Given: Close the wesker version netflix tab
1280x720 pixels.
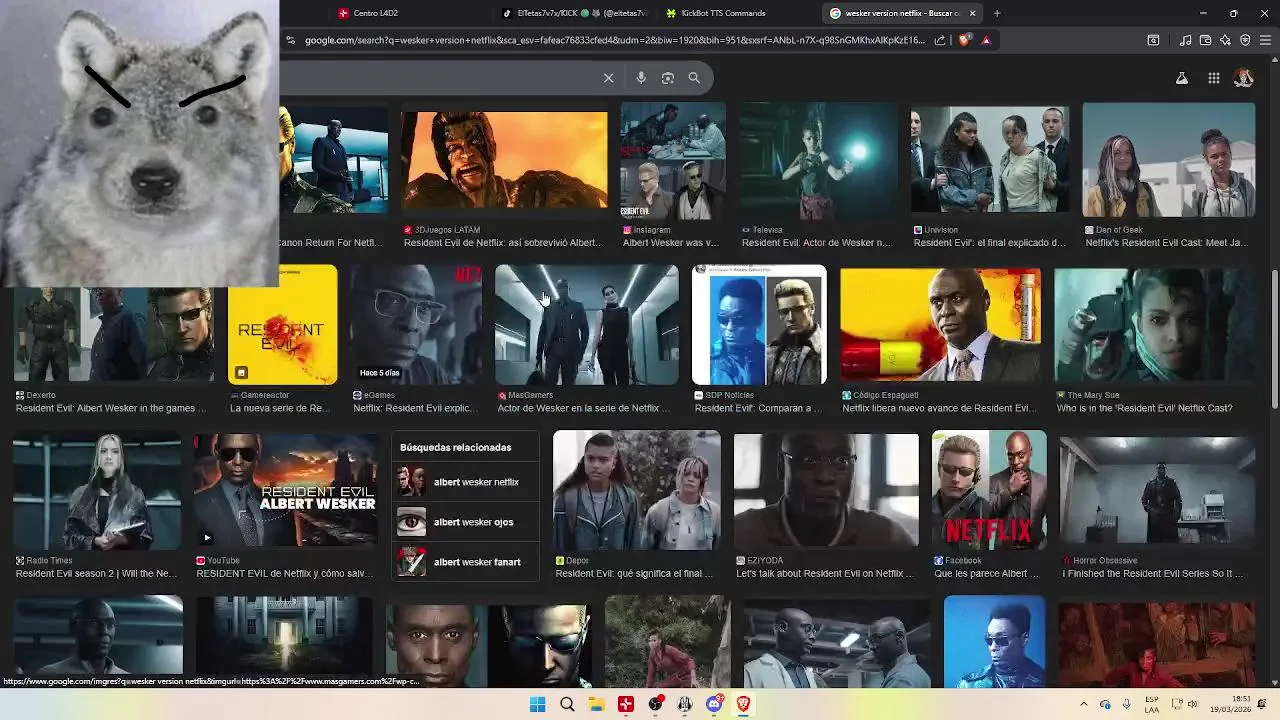Looking at the screenshot, I should pyautogui.click(x=972, y=13).
